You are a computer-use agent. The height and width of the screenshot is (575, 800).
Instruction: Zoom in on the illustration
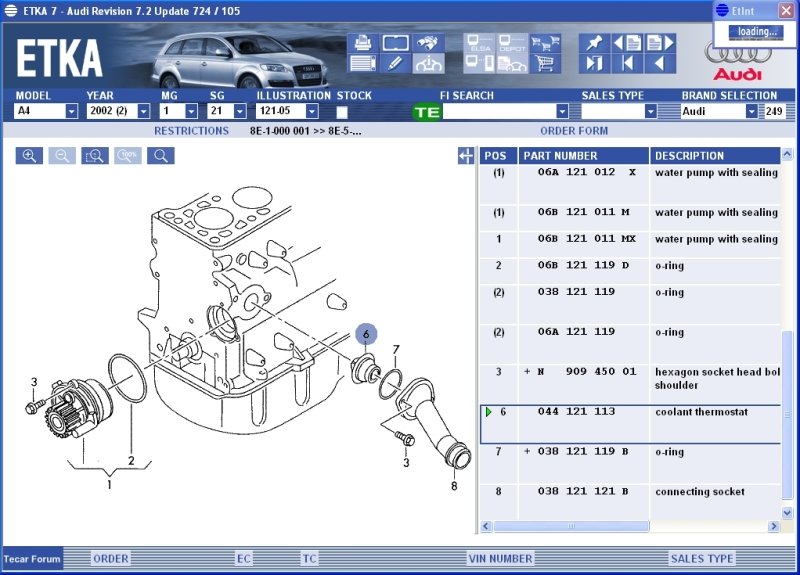[x=30, y=156]
